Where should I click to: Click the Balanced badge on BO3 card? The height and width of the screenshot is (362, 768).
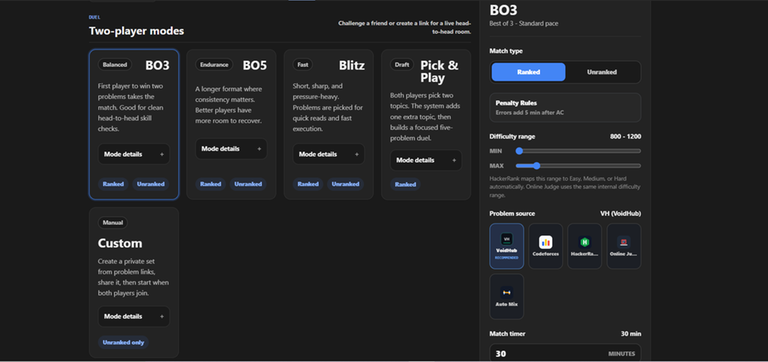click(x=115, y=65)
